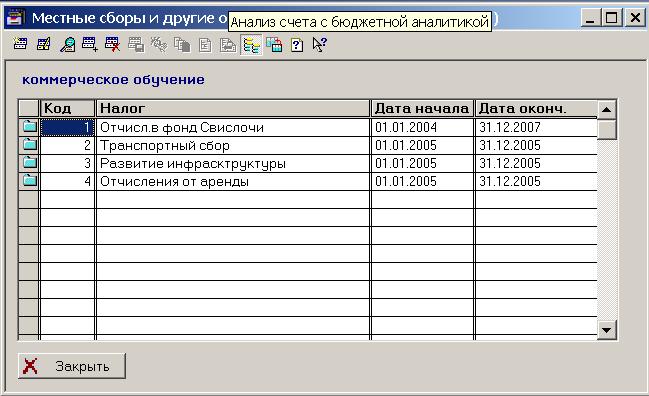This screenshot has width=649, height=396.
Task: Click the grayed links chain icon
Action: coord(159,44)
